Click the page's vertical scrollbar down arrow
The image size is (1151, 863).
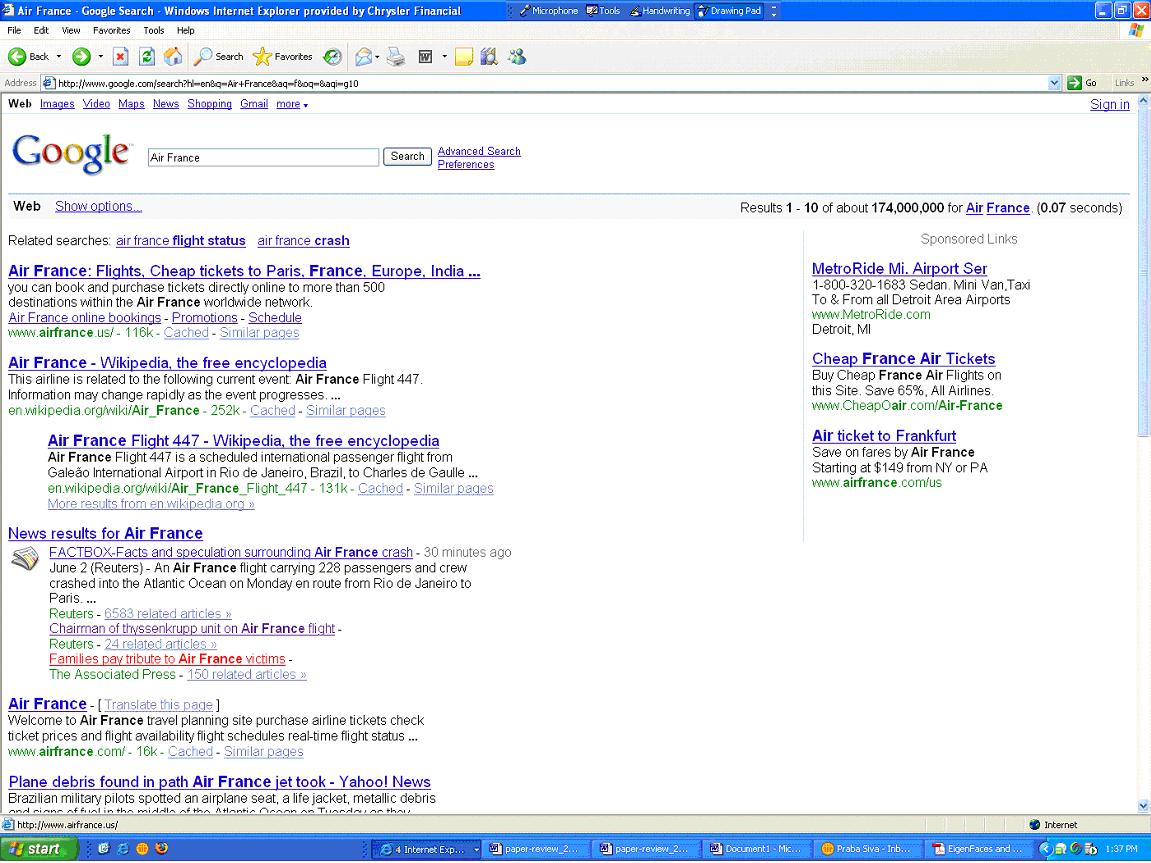click(x=1143, y=806)
